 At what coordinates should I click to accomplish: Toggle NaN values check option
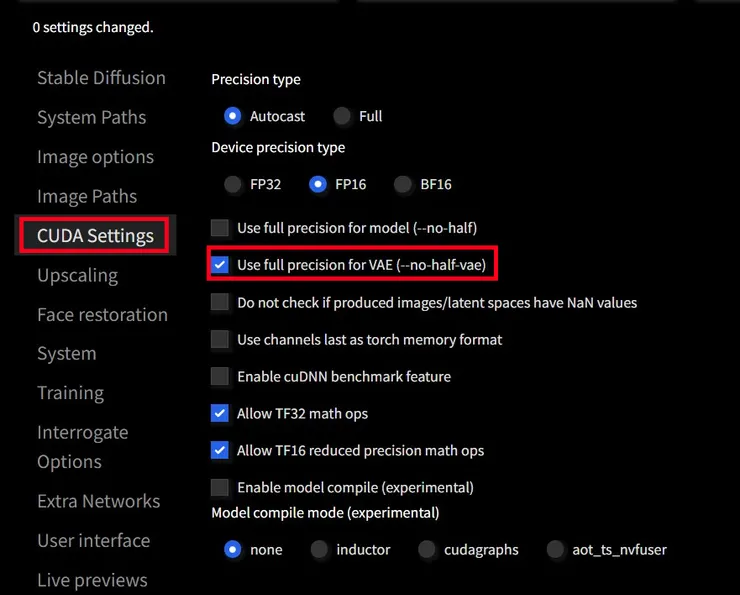(220, 302)
